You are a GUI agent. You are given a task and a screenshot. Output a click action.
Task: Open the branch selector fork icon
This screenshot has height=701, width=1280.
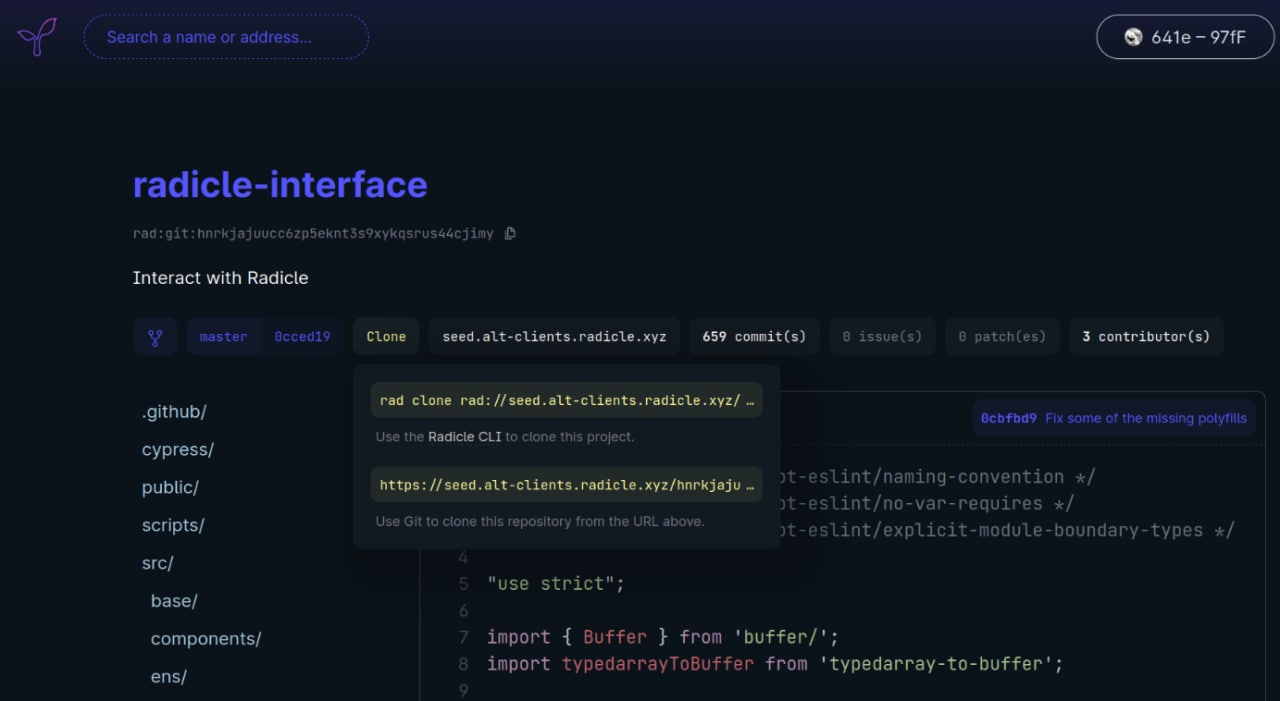click(155, 337)
